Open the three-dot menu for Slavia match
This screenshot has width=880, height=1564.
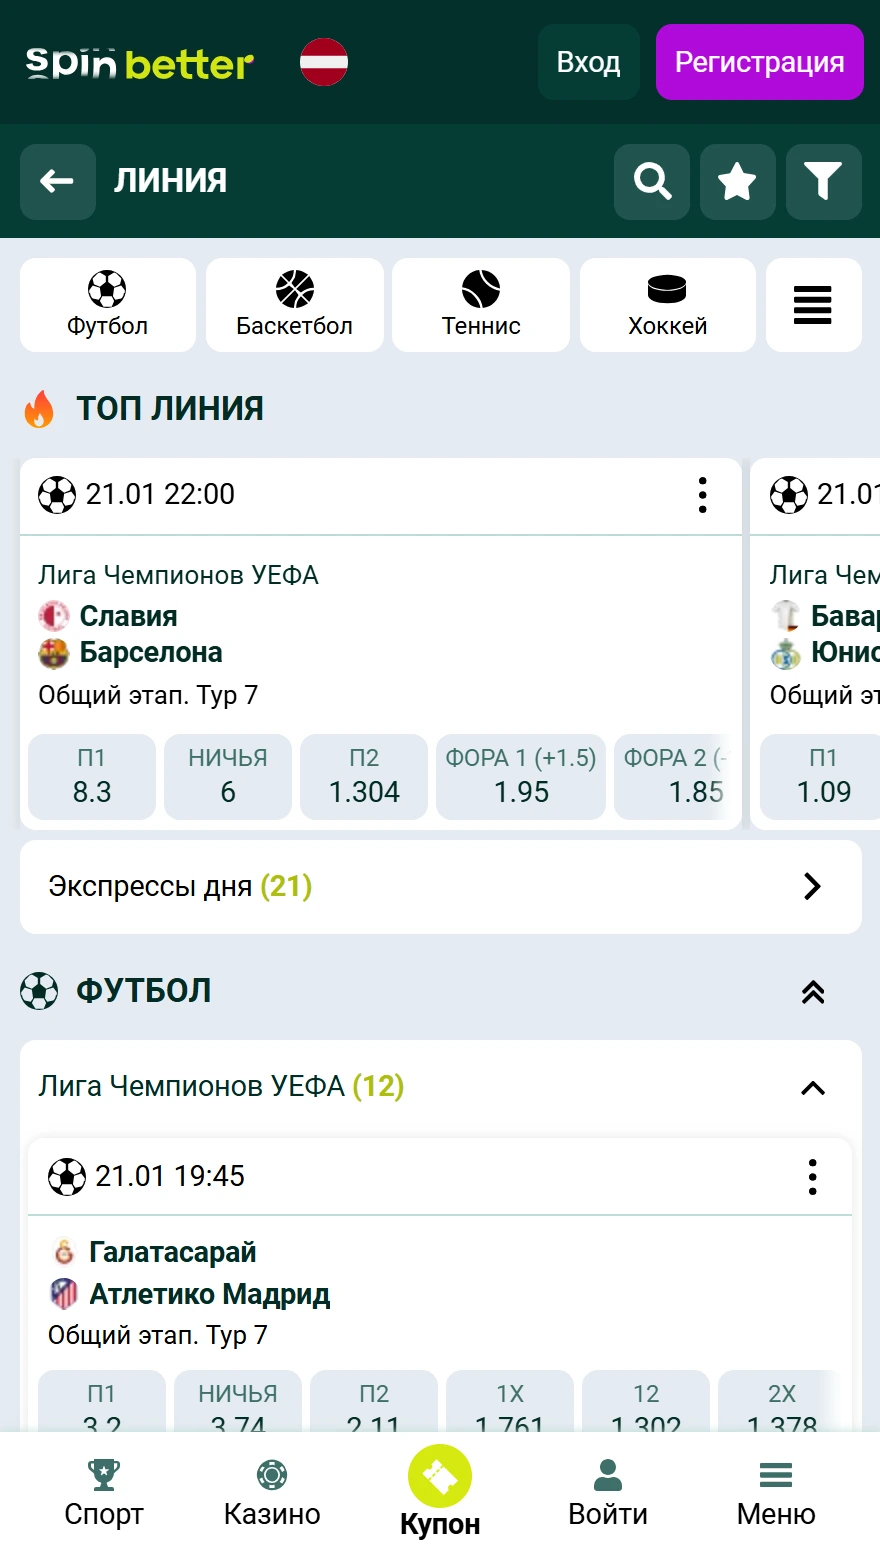703,495
